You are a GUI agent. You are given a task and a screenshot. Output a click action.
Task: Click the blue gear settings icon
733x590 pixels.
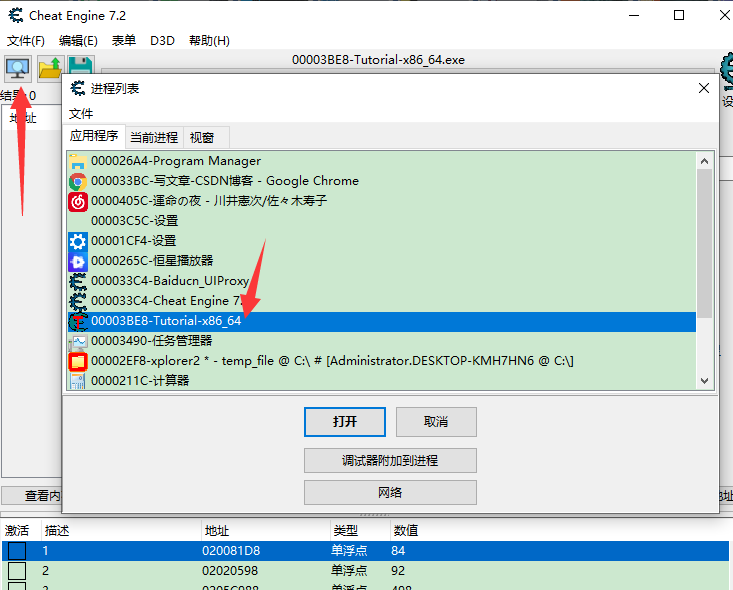tap(78, 241)
